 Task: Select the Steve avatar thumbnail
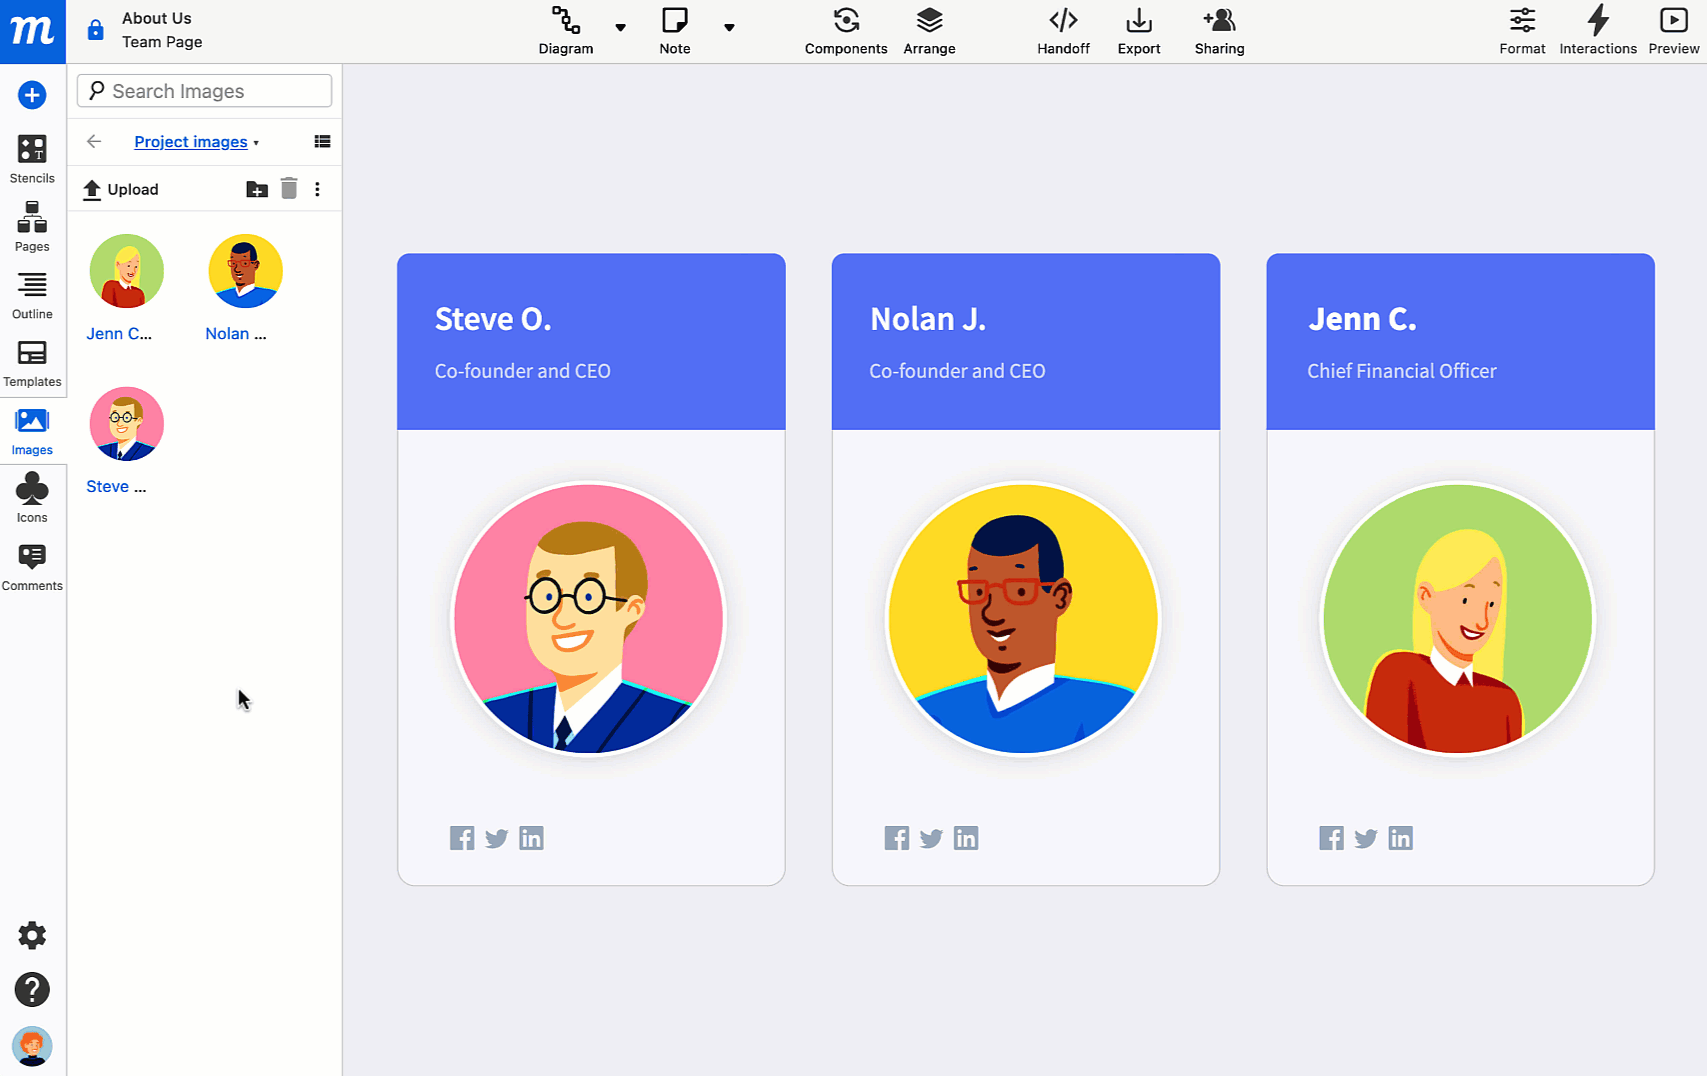[126, 423]
